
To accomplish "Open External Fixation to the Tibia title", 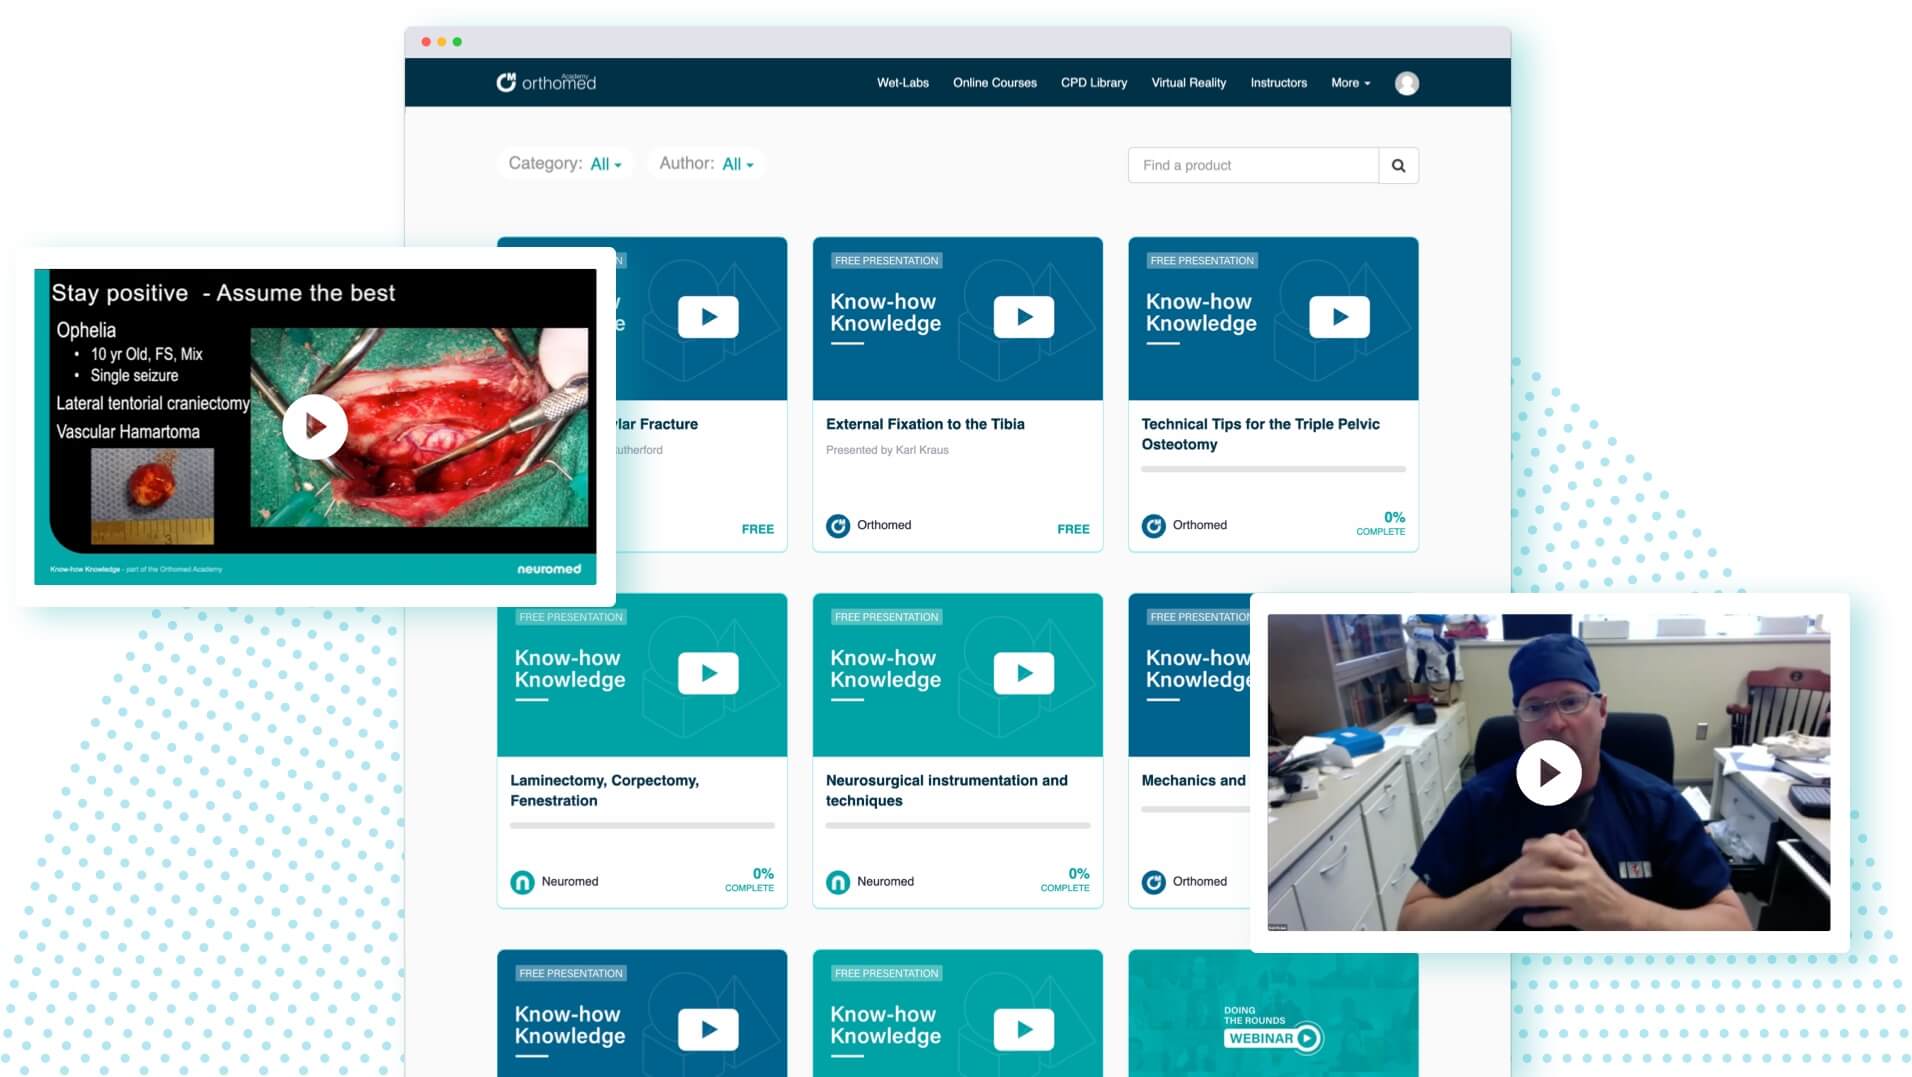I will 925,424.
